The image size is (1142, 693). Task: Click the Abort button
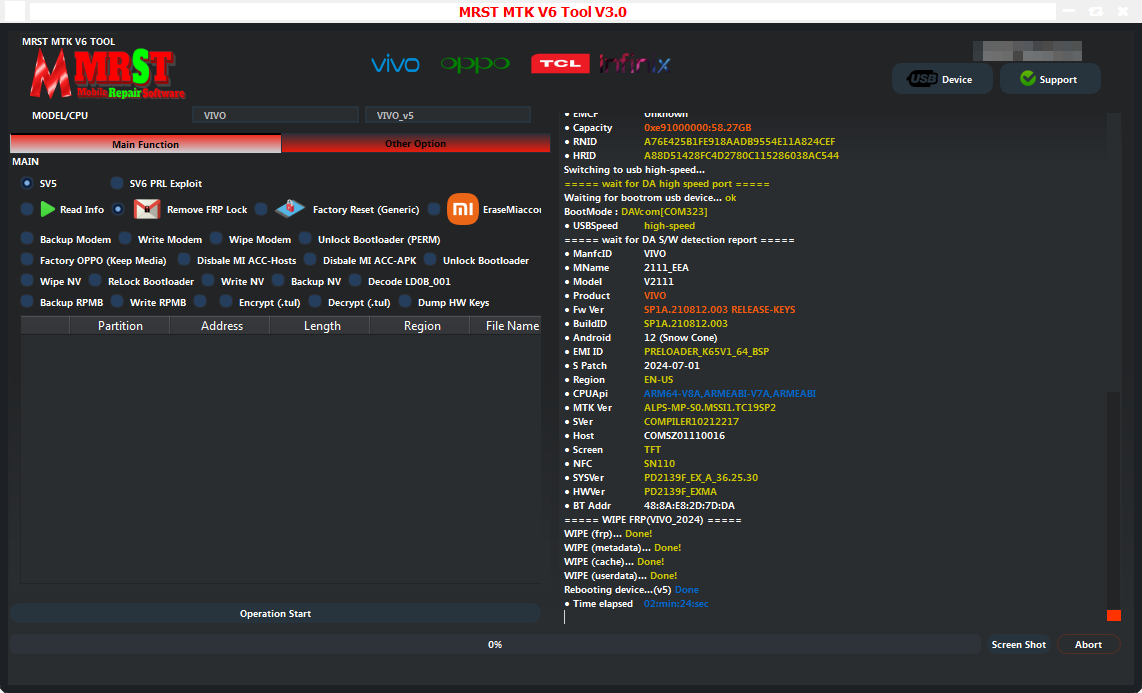tap(1088, 644)
